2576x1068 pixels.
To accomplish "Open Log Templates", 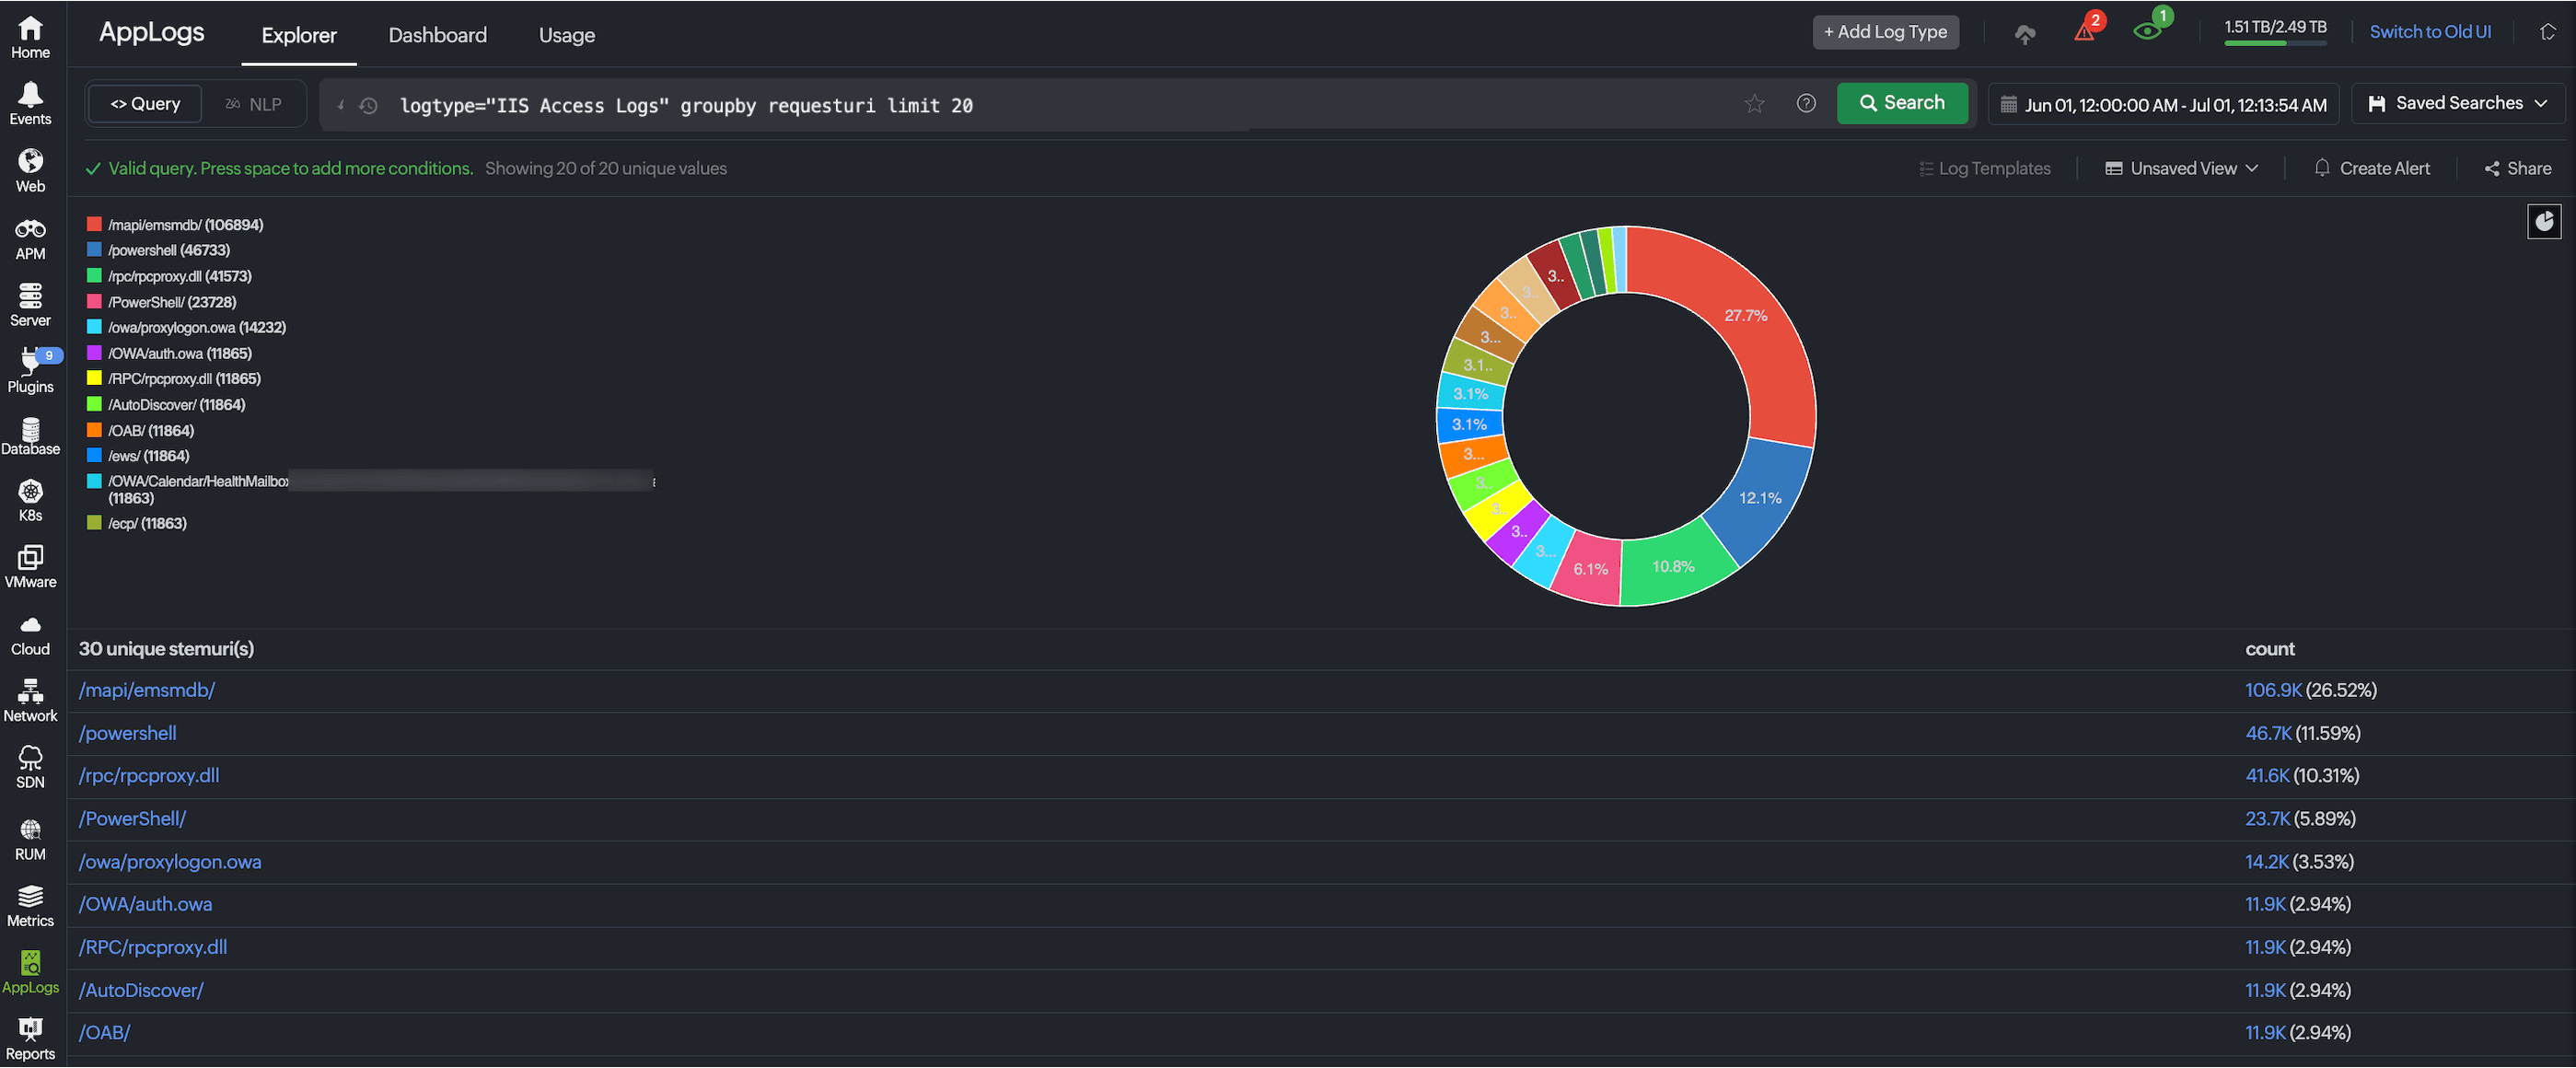I will (1985, 168).
